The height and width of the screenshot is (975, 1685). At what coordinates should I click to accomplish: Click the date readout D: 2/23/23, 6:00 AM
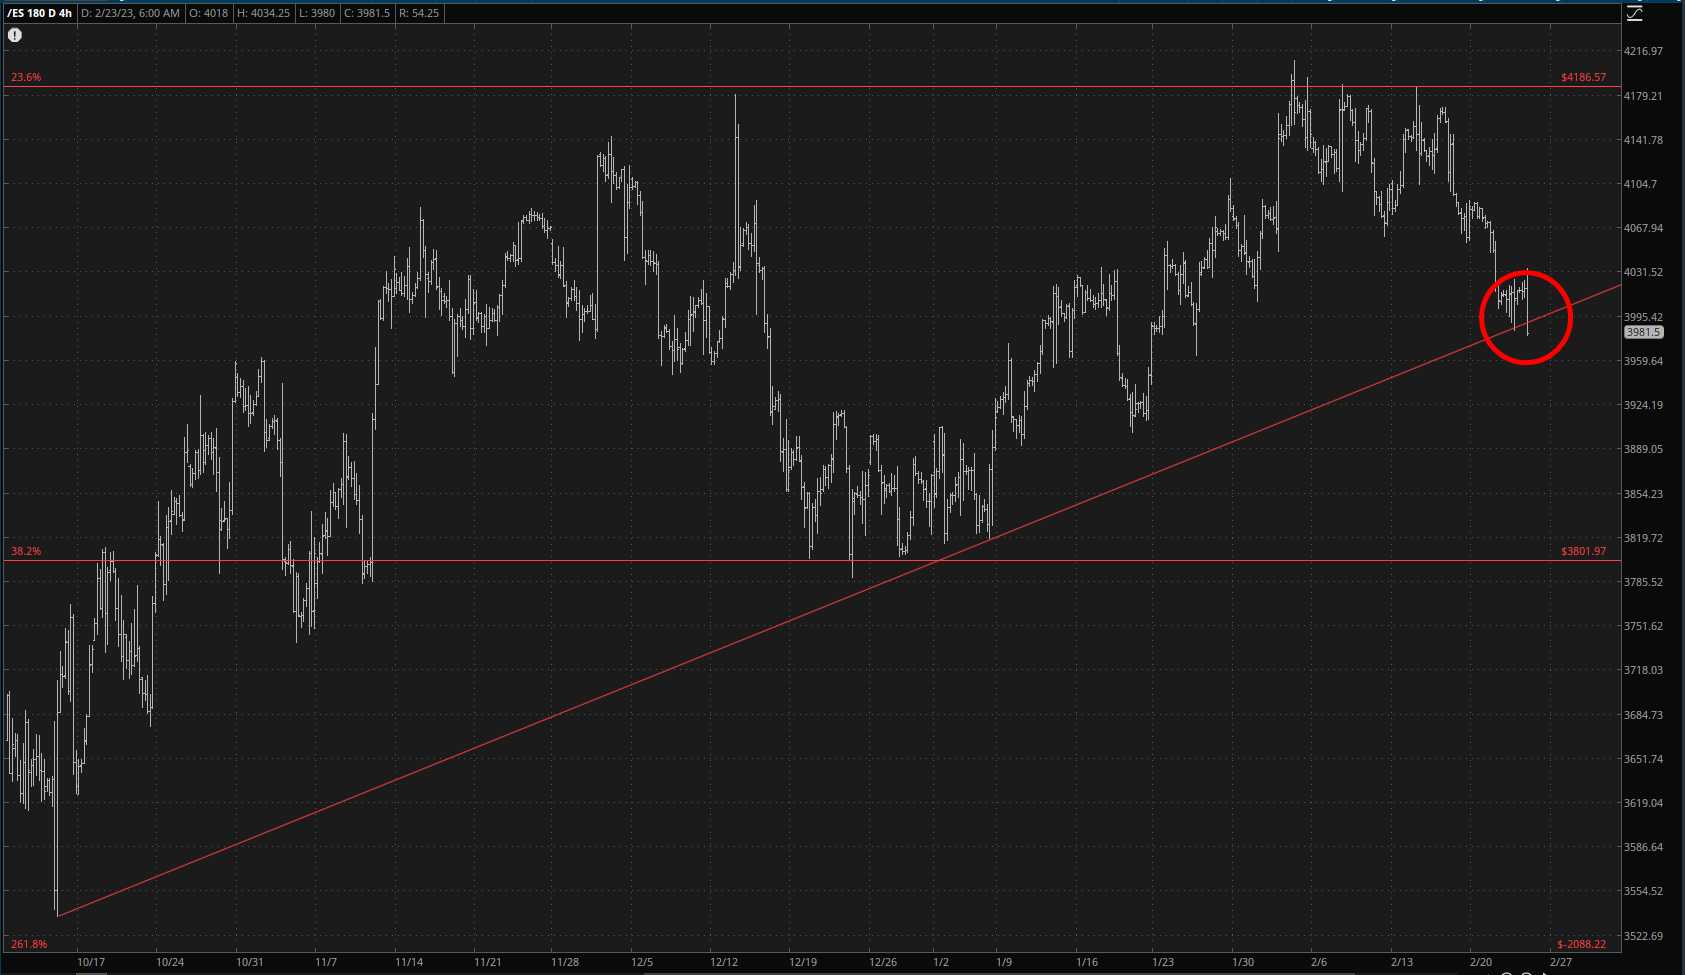coord(131,13)
